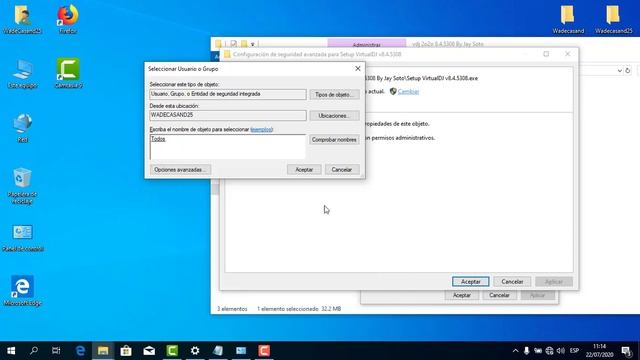Open Task View on the taskbar
This screenshot has width=640, height=360.
pos(56,351)
